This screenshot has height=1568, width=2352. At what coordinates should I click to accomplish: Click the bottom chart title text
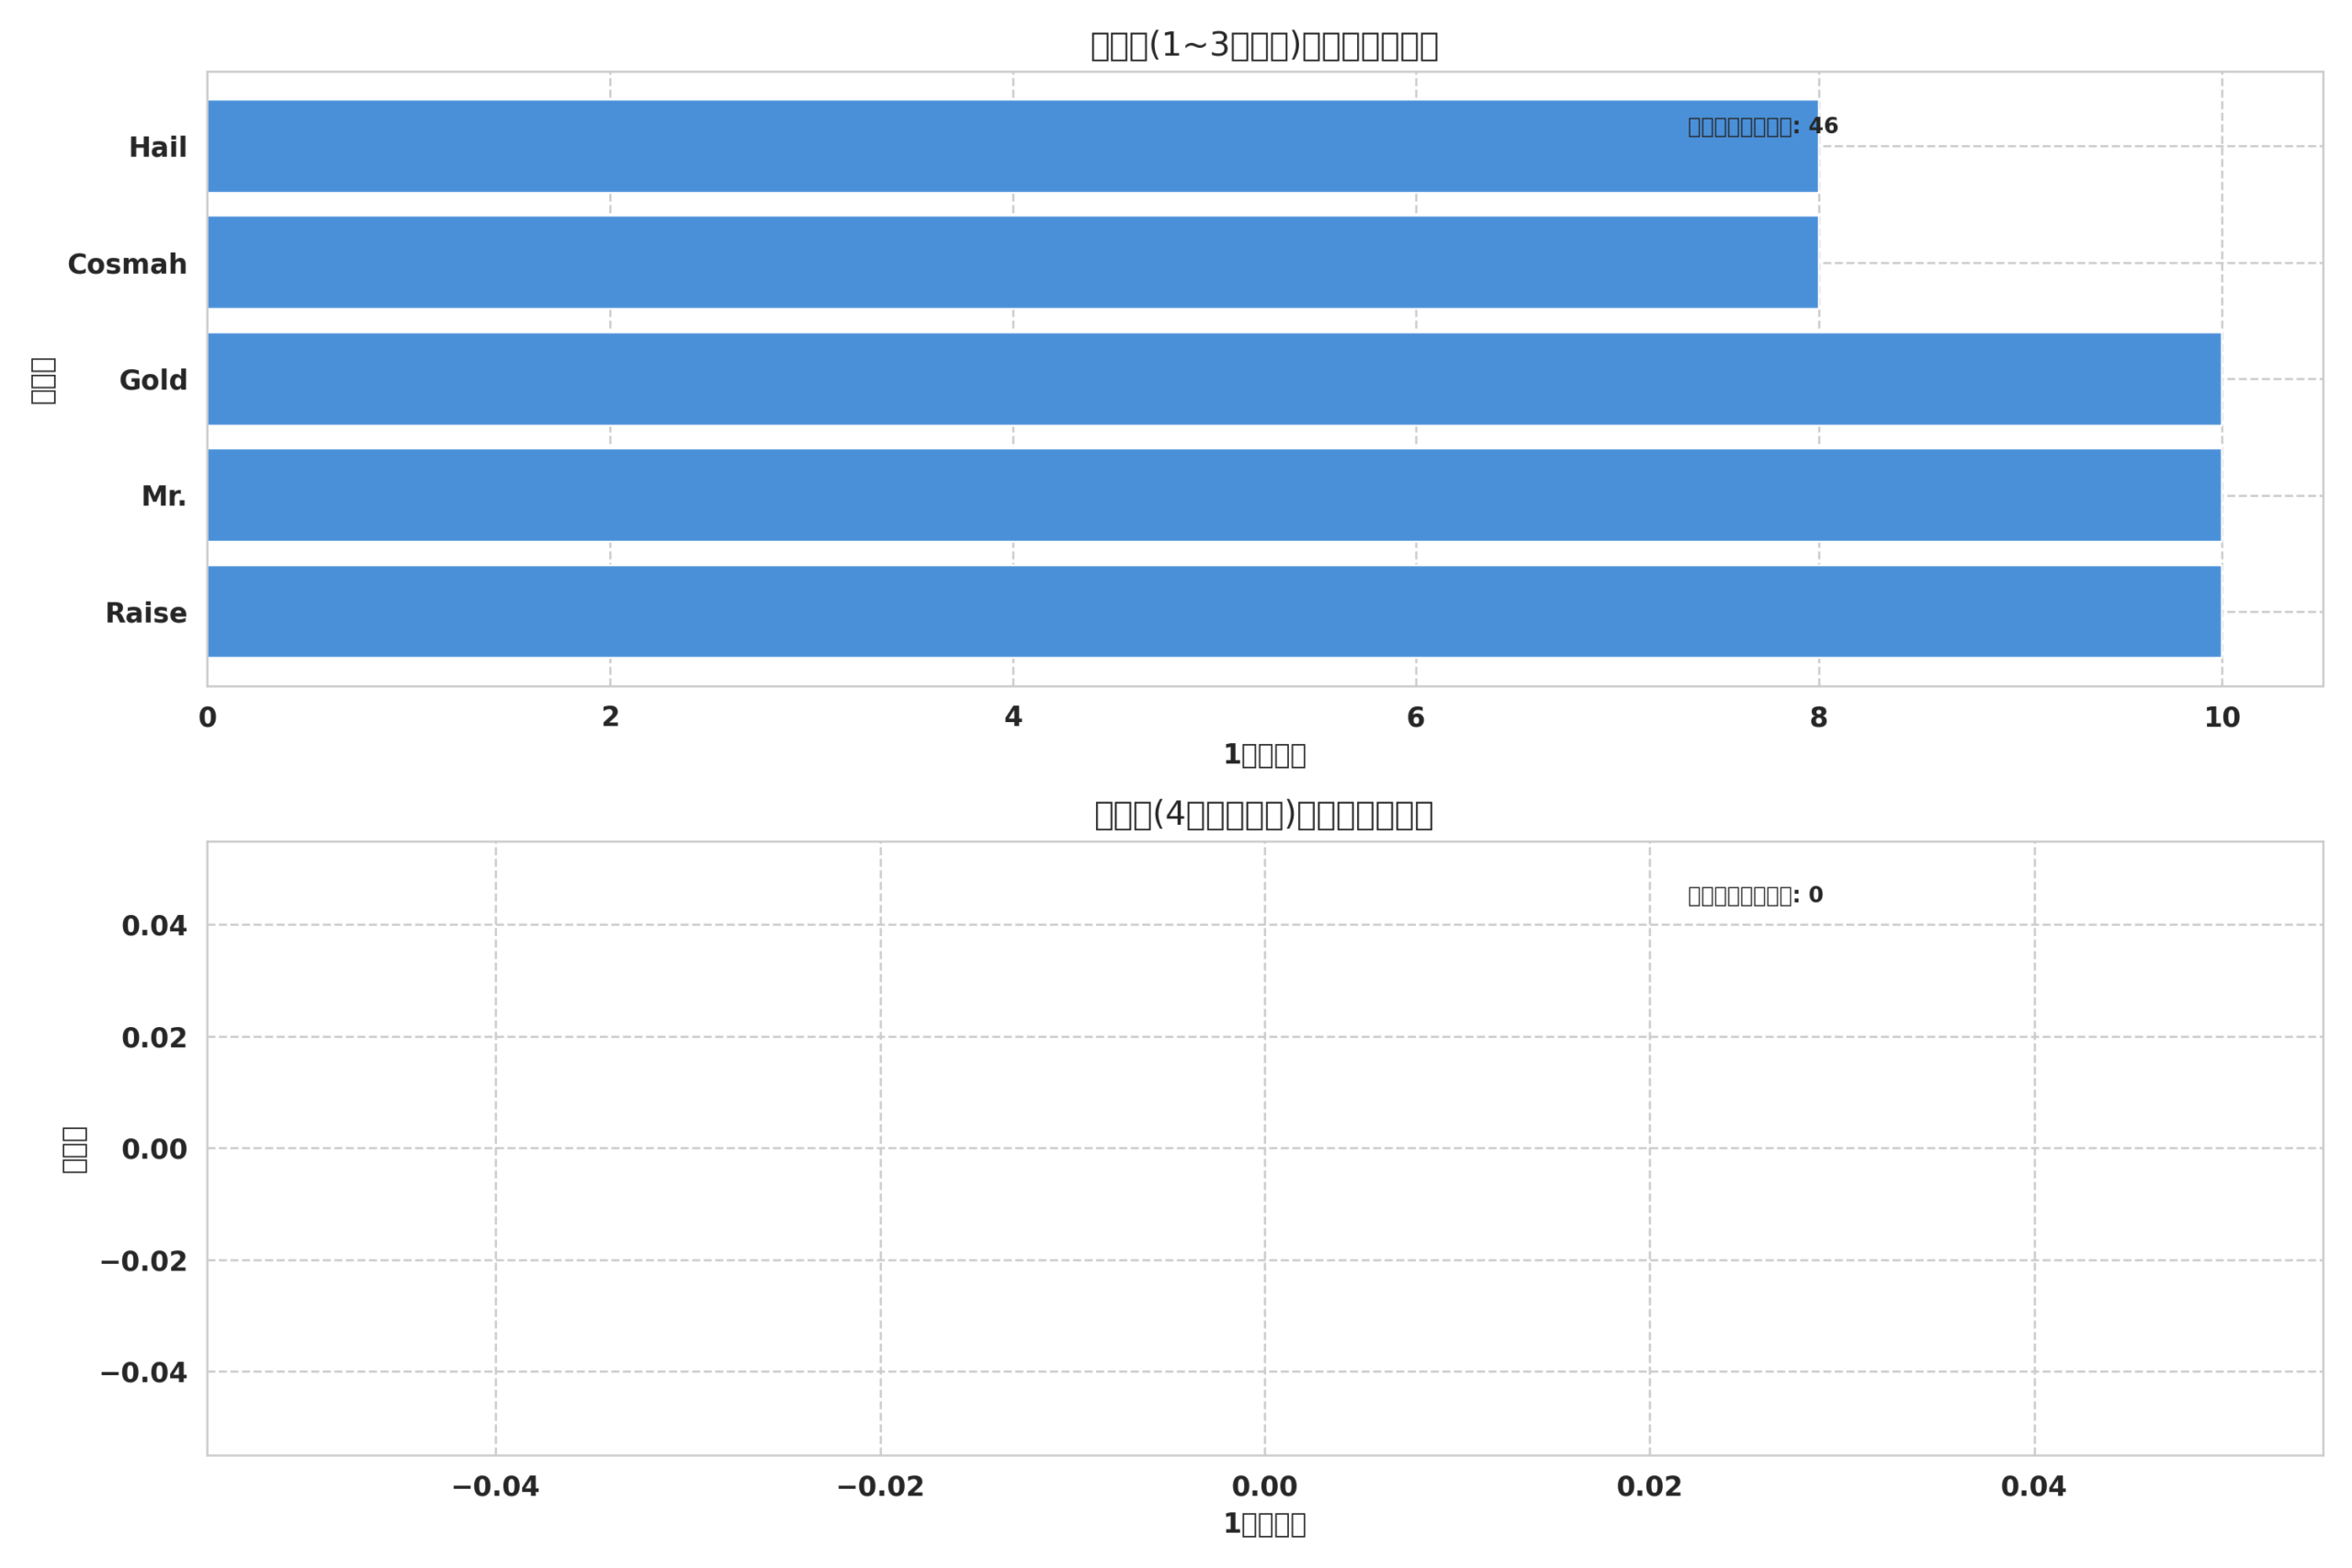click(x=1264, y=815)
